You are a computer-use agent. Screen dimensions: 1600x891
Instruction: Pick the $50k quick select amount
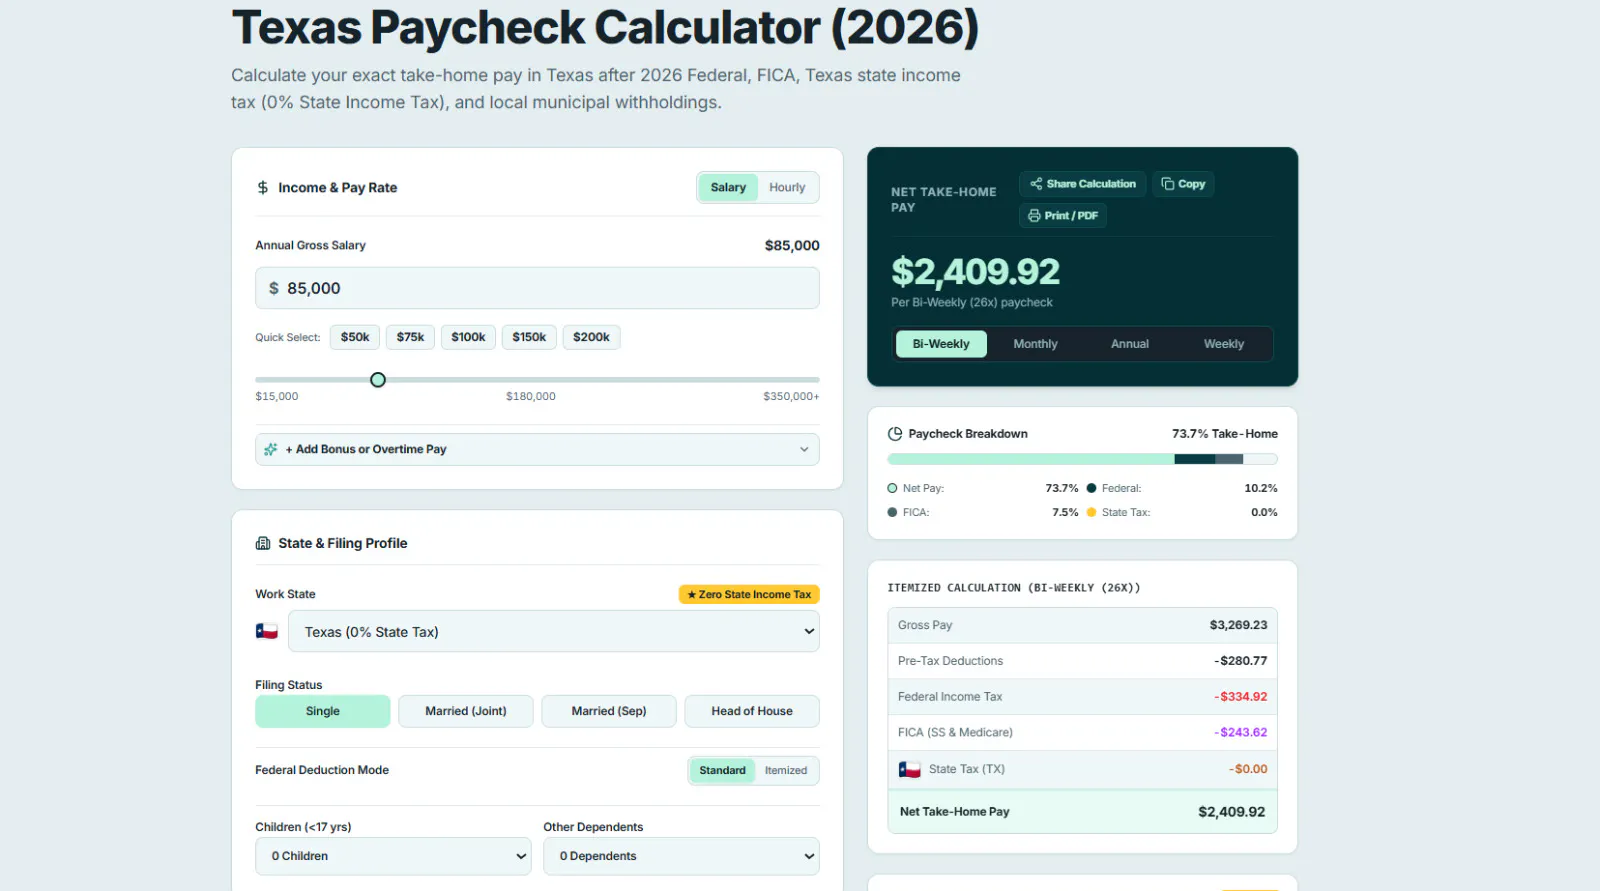tap(355, 337)
